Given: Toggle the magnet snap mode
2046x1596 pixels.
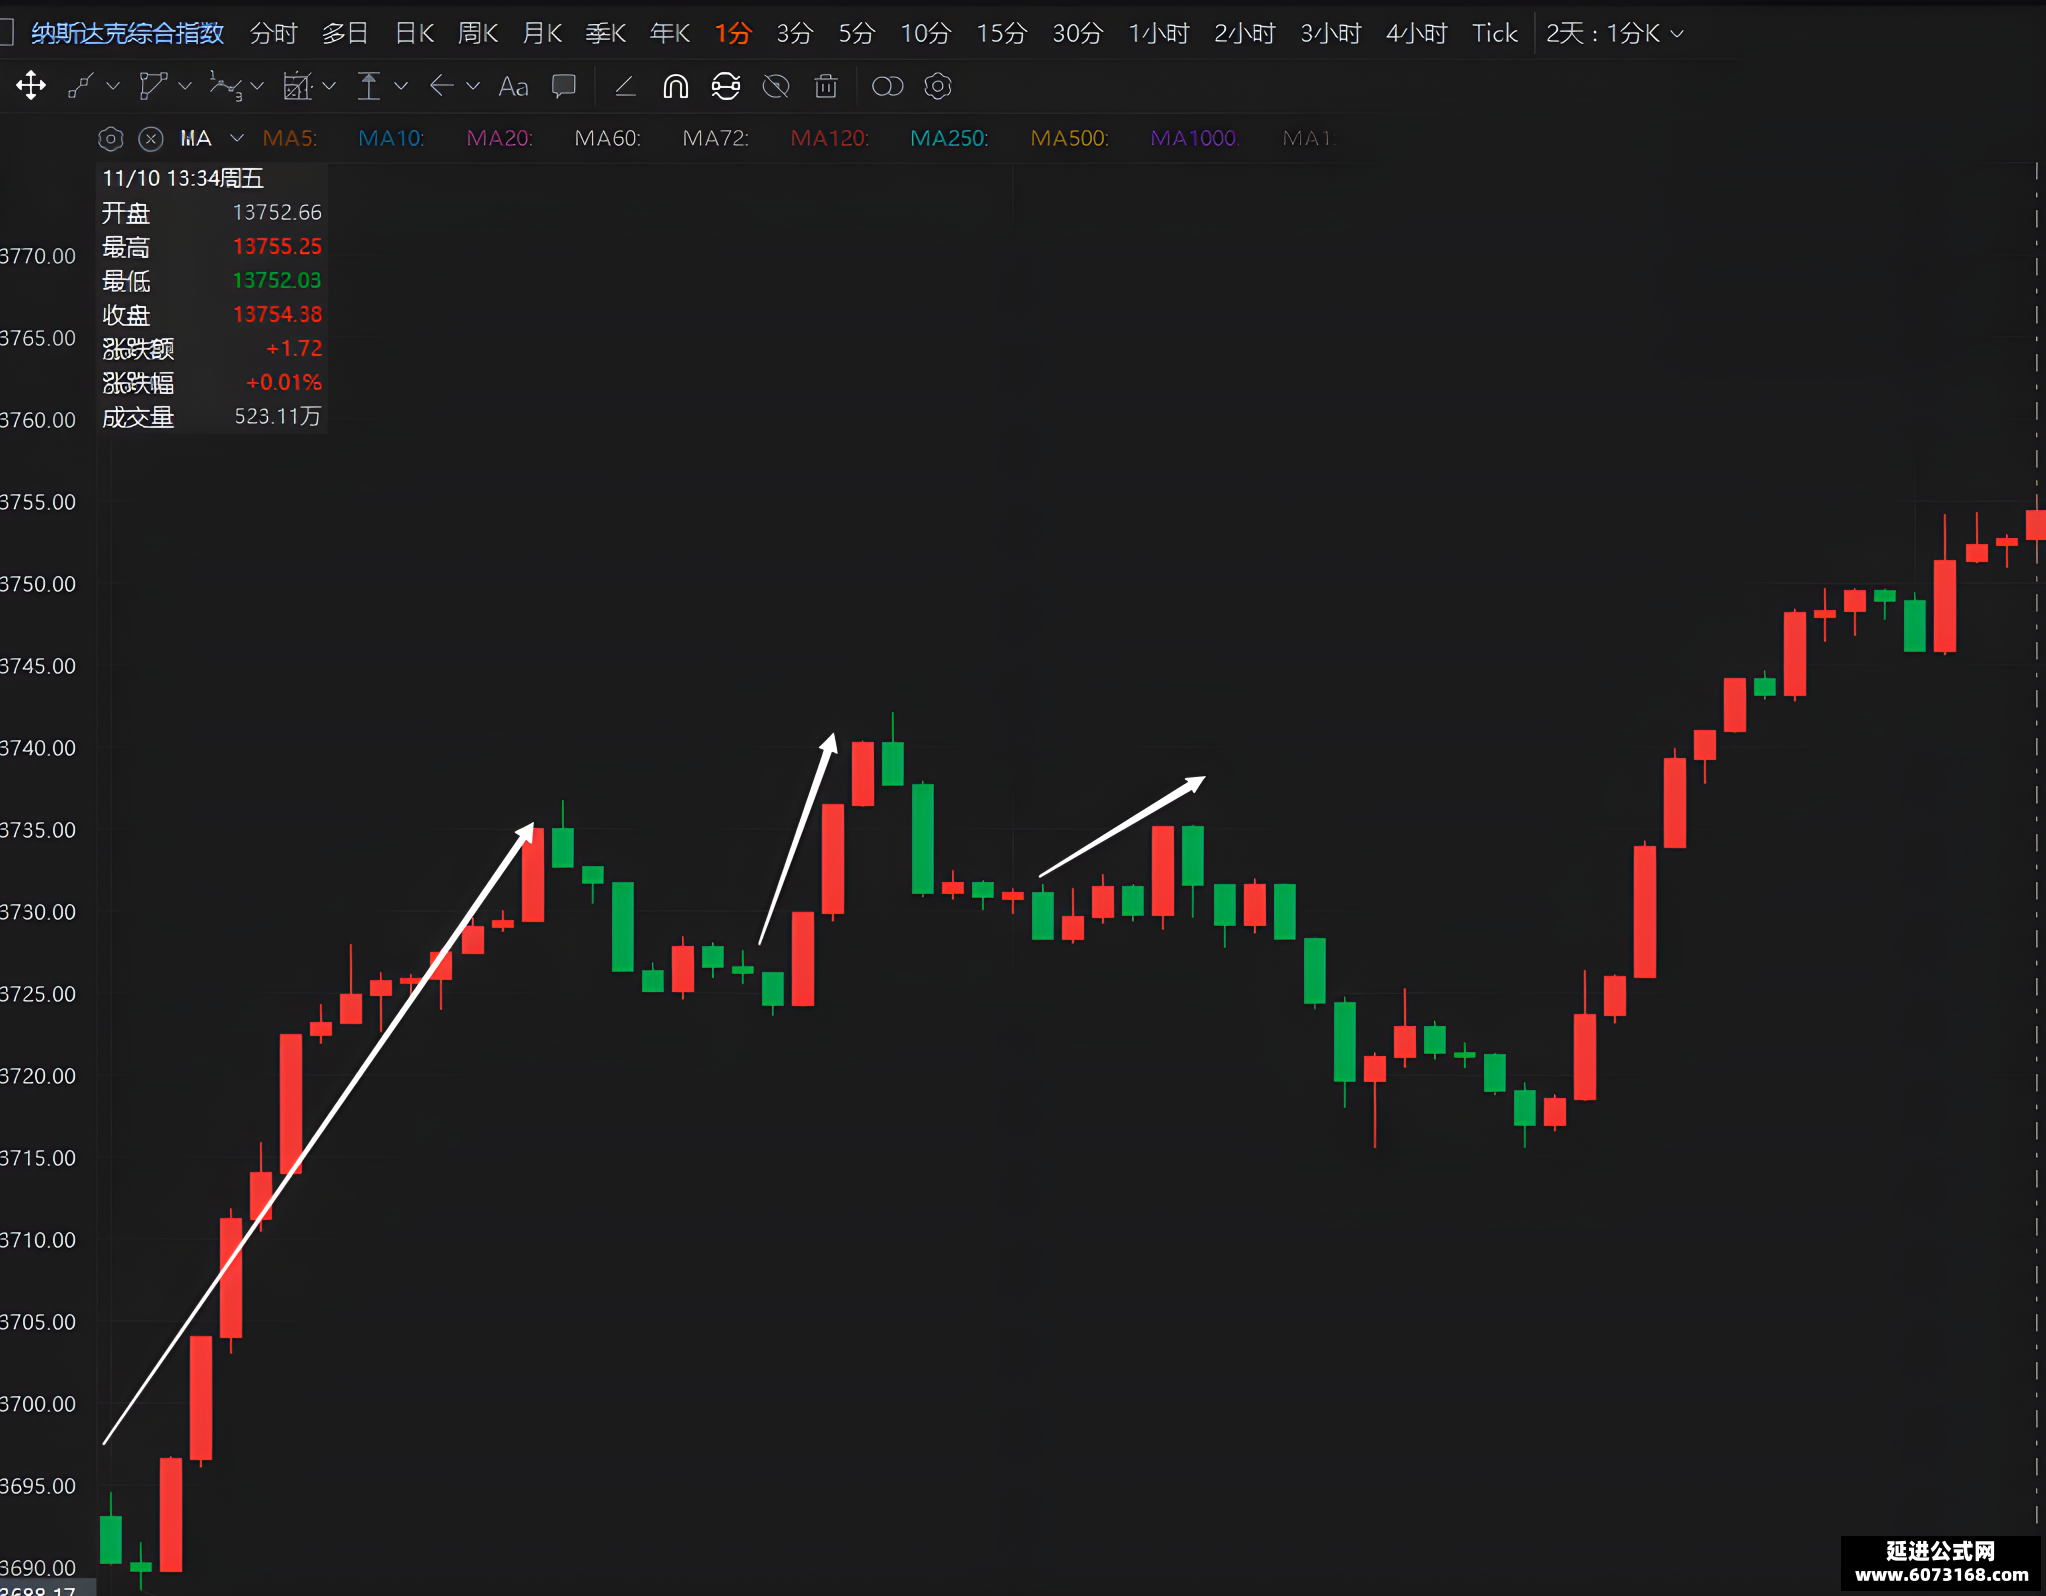Looking at the screenshot, I should (675, 87).
